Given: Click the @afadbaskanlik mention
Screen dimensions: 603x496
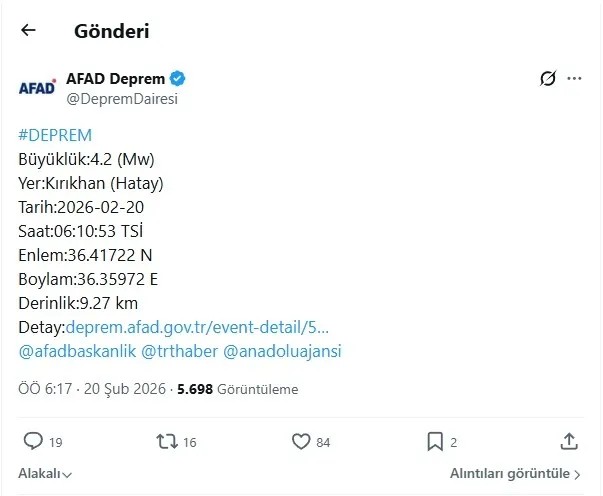Looking at the screenshot, I should click(77, 351).
